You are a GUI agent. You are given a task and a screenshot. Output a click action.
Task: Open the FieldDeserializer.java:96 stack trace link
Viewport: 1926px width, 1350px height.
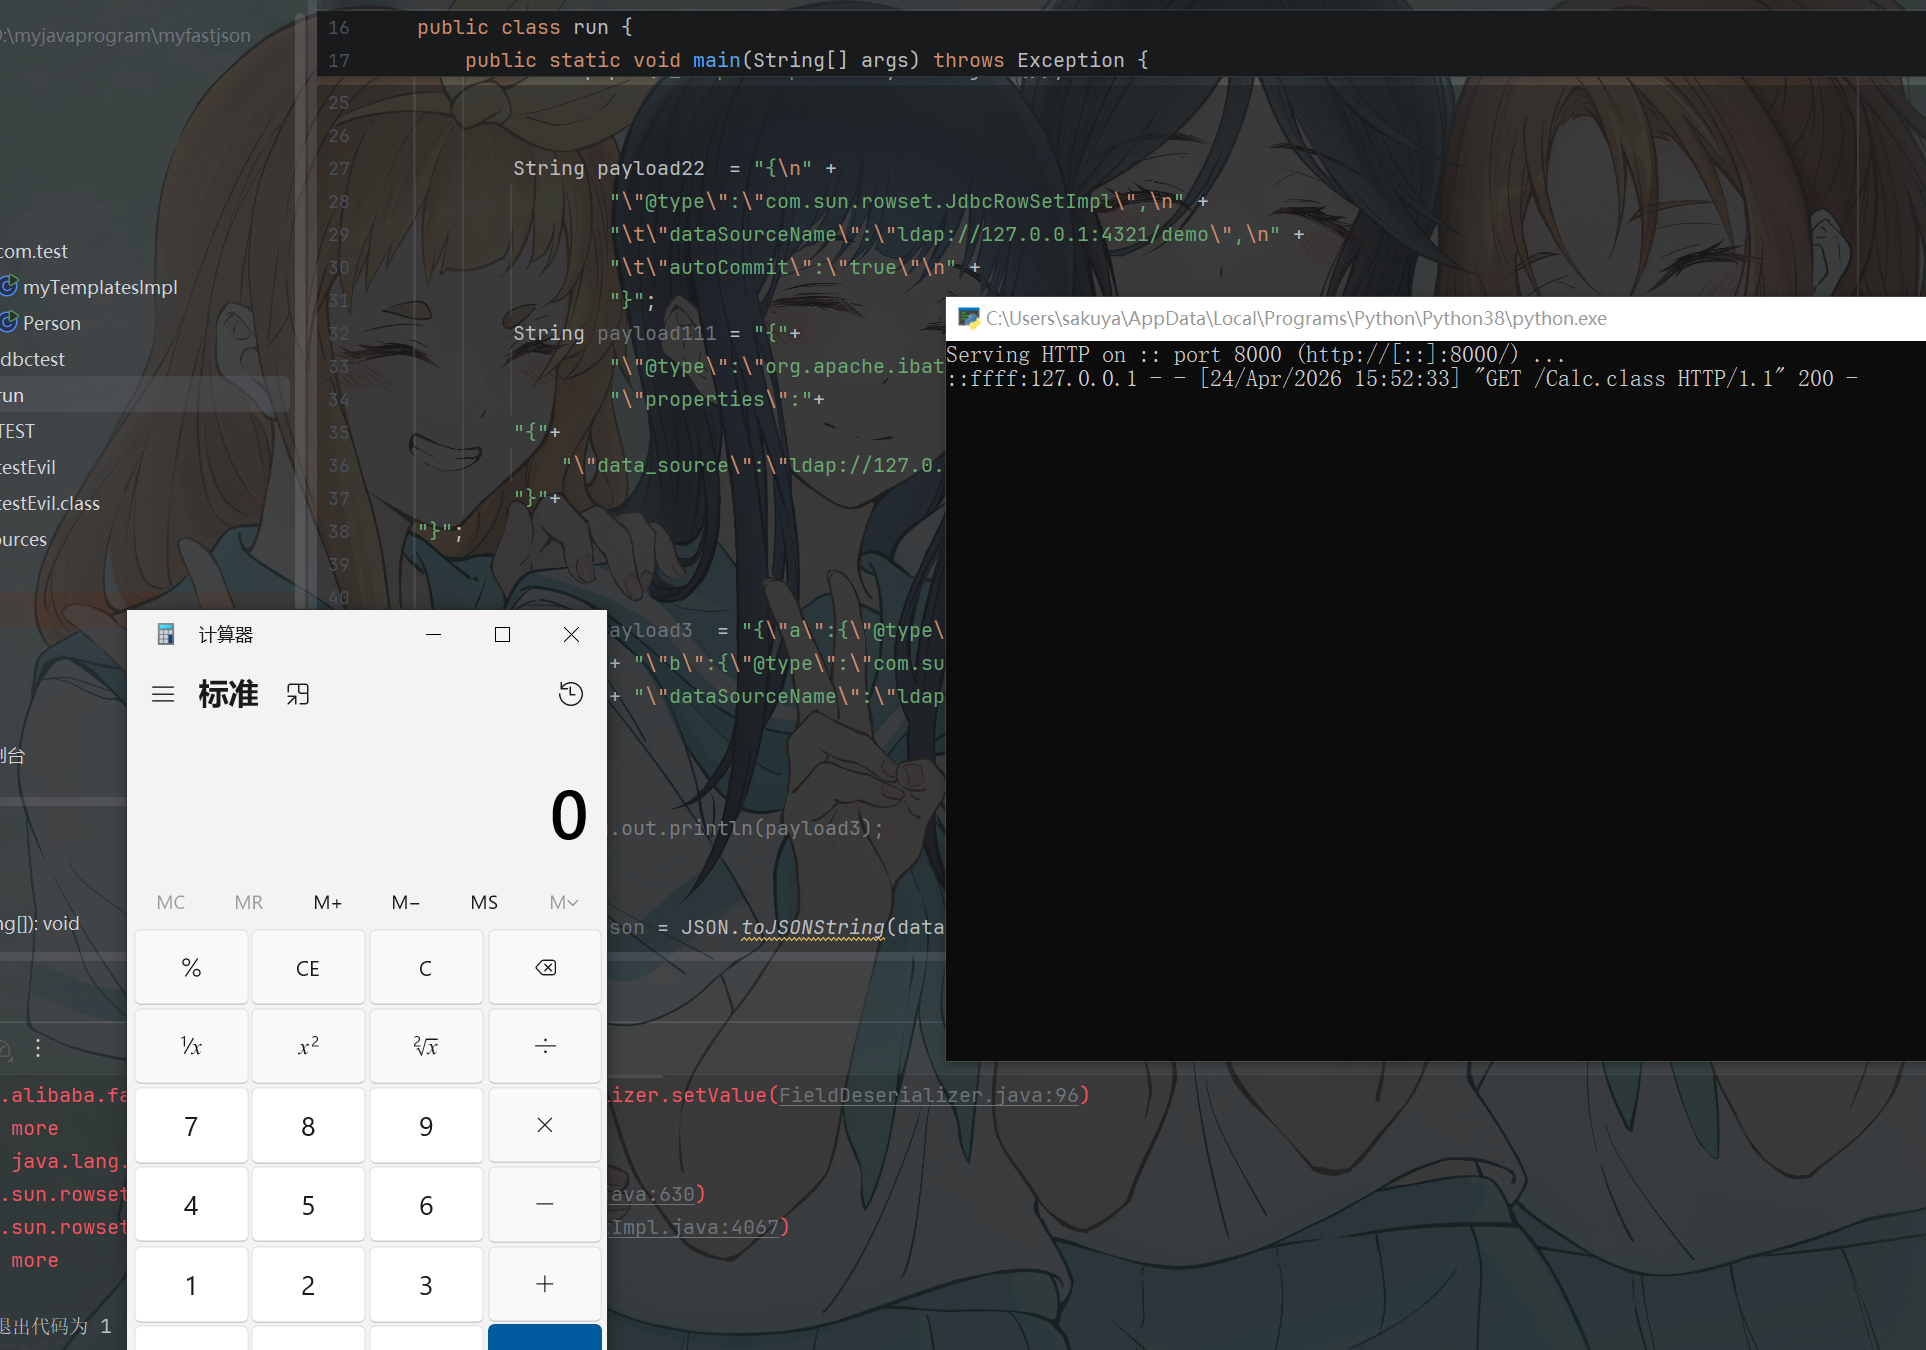pos(929,1095)
